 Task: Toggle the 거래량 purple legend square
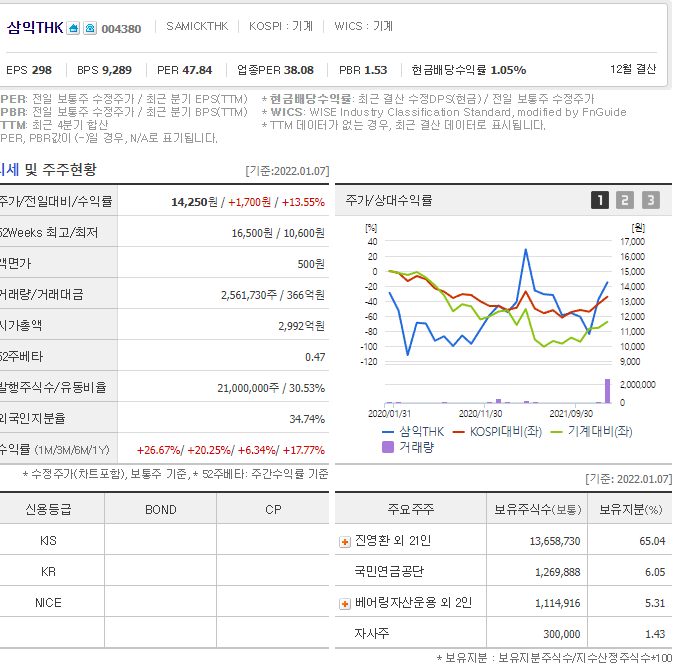408,447
